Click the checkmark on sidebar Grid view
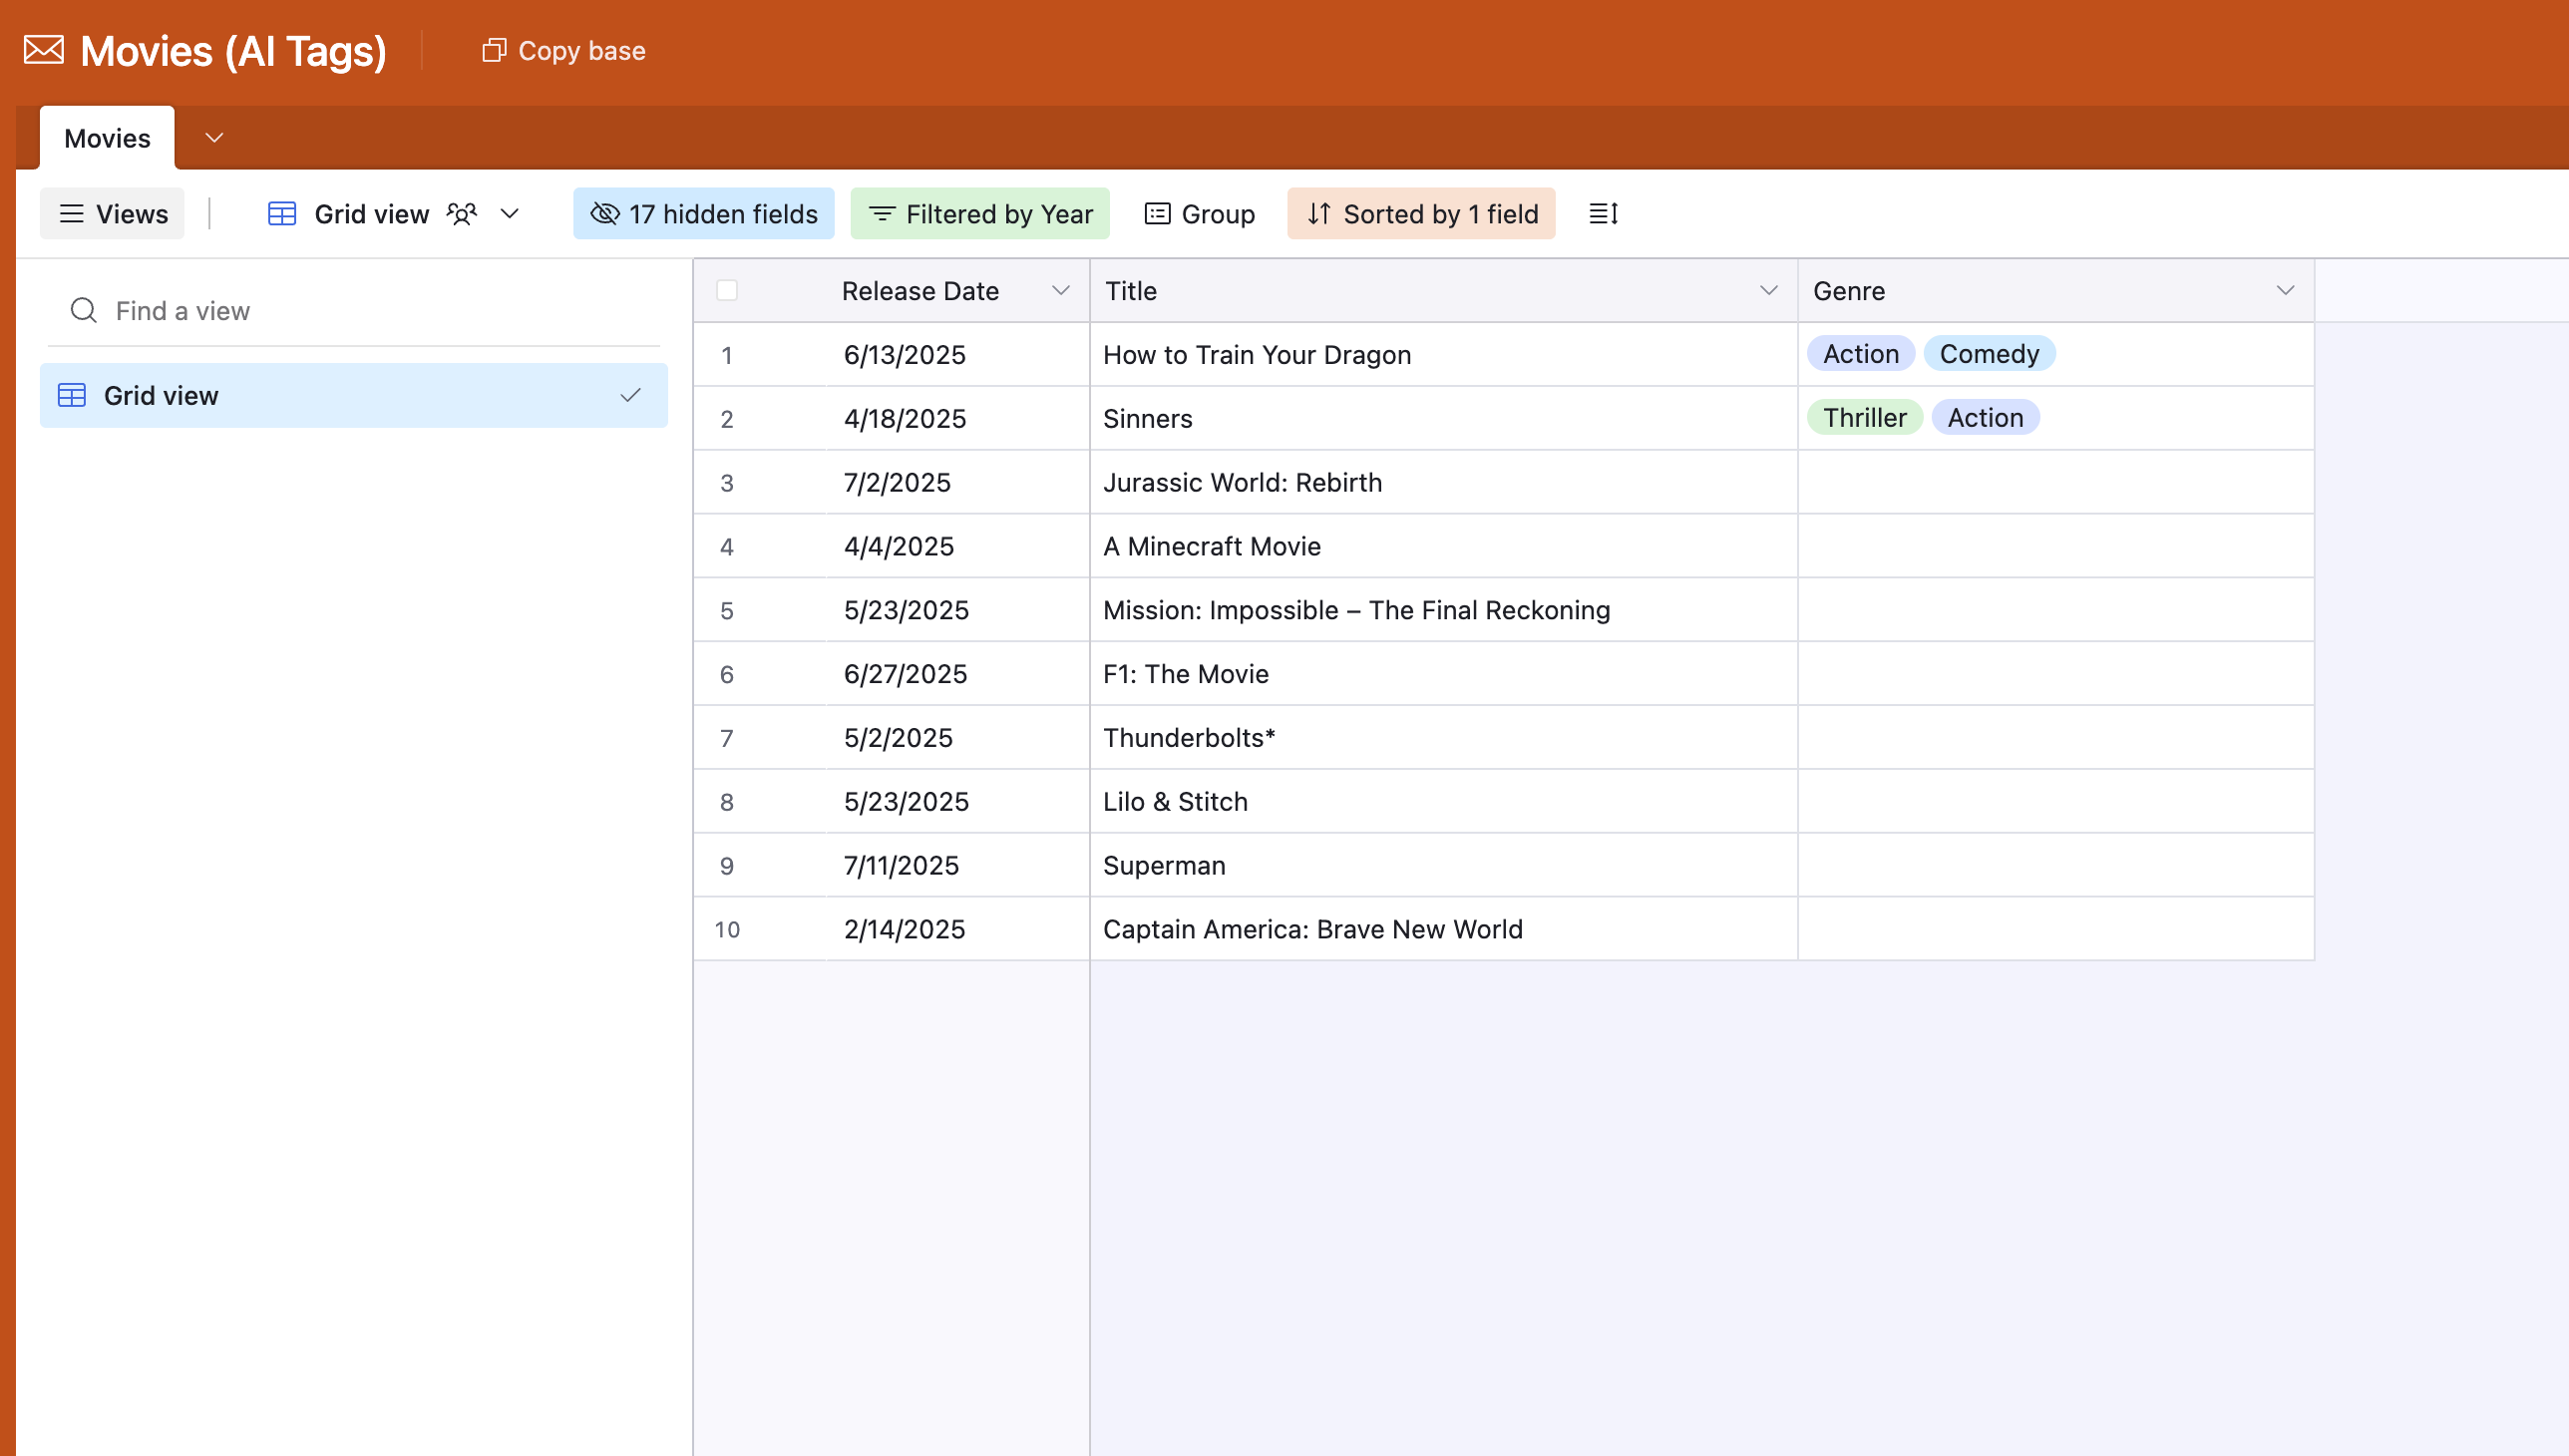 (x=630, y=396)
